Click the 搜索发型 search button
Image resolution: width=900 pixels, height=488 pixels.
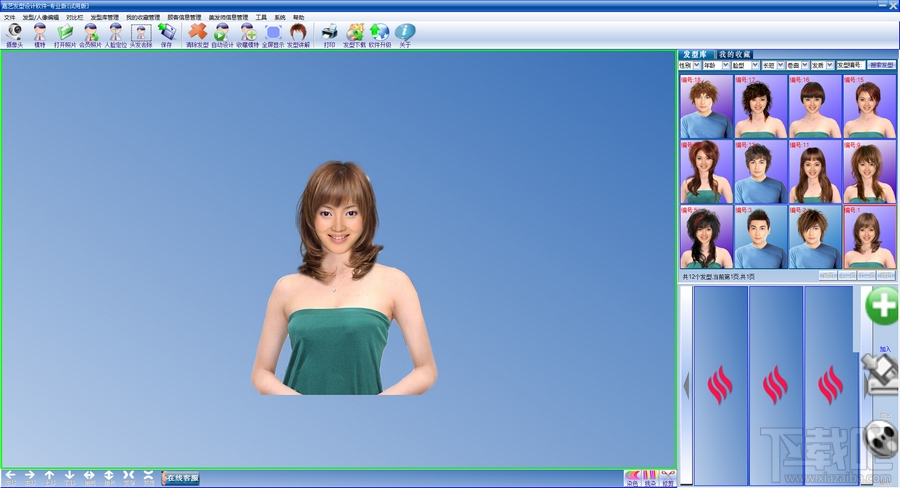[881, 65]
